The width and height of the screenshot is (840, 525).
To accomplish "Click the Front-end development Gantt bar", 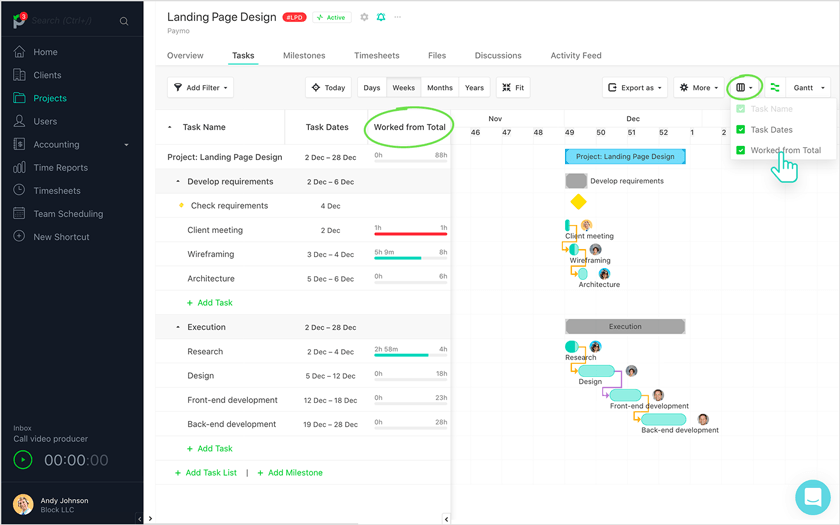I will pos(625,395).
